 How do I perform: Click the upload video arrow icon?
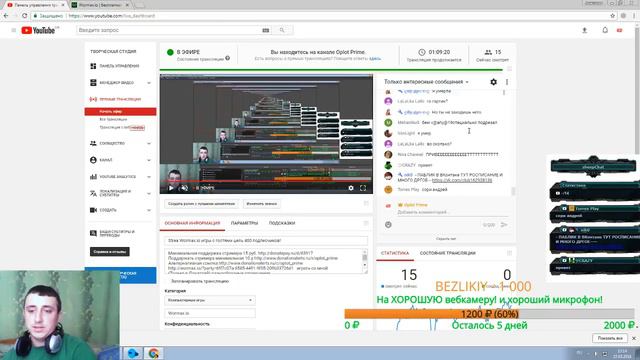point(584,30)
